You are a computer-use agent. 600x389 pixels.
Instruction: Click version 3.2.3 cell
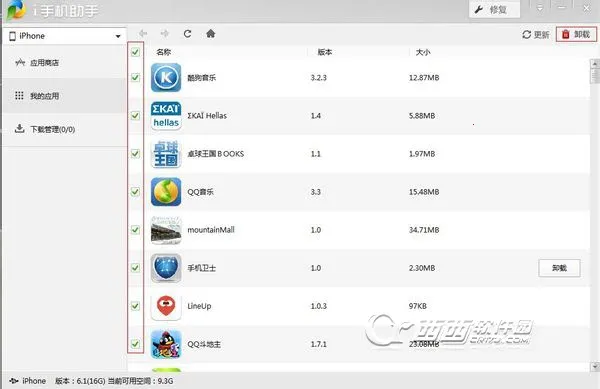pyautogui.click(x=318, y=78)
